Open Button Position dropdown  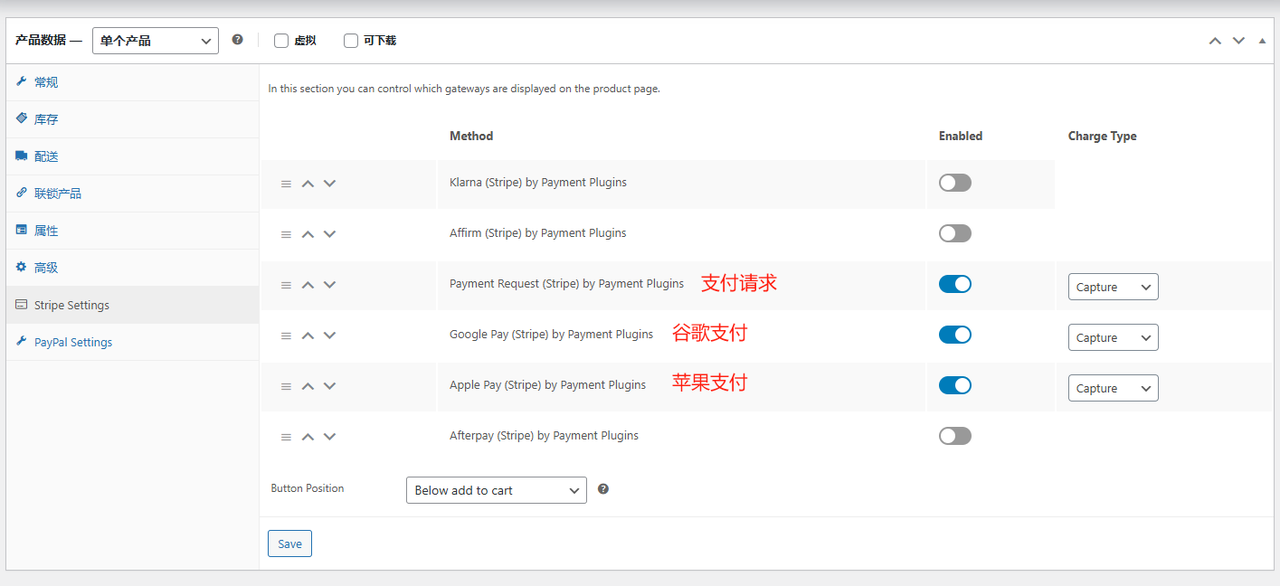(496, 490)
